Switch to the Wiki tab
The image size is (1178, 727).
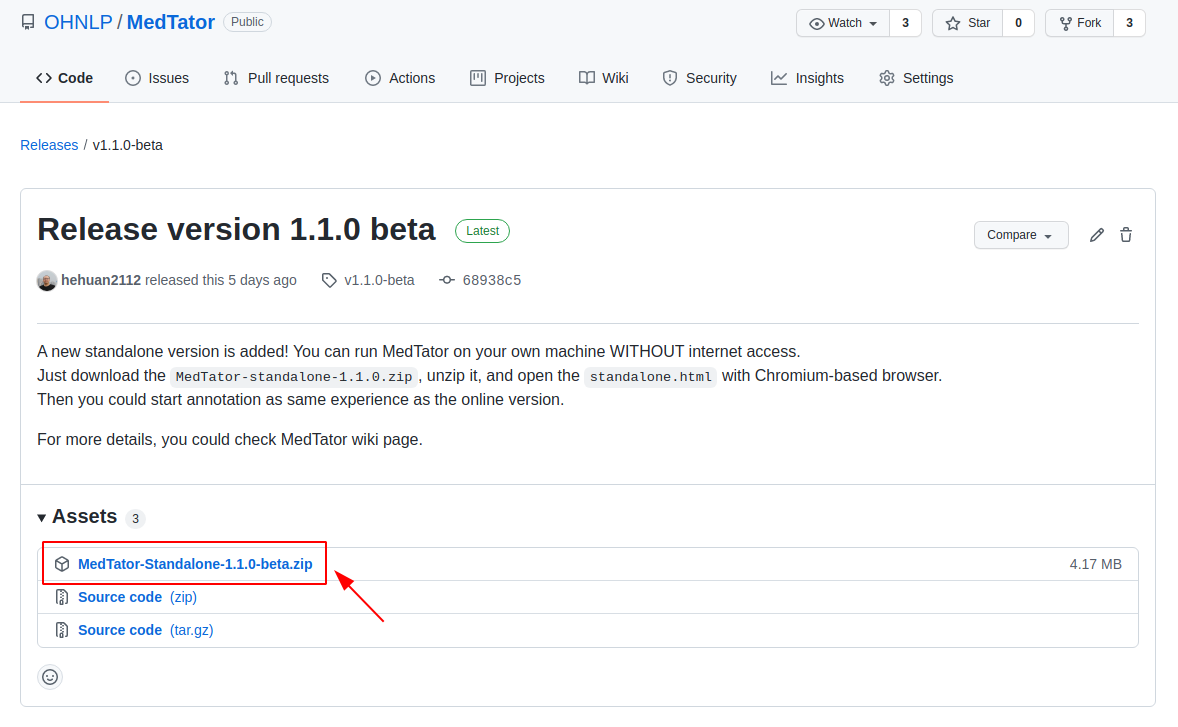[x=603, y=78]
